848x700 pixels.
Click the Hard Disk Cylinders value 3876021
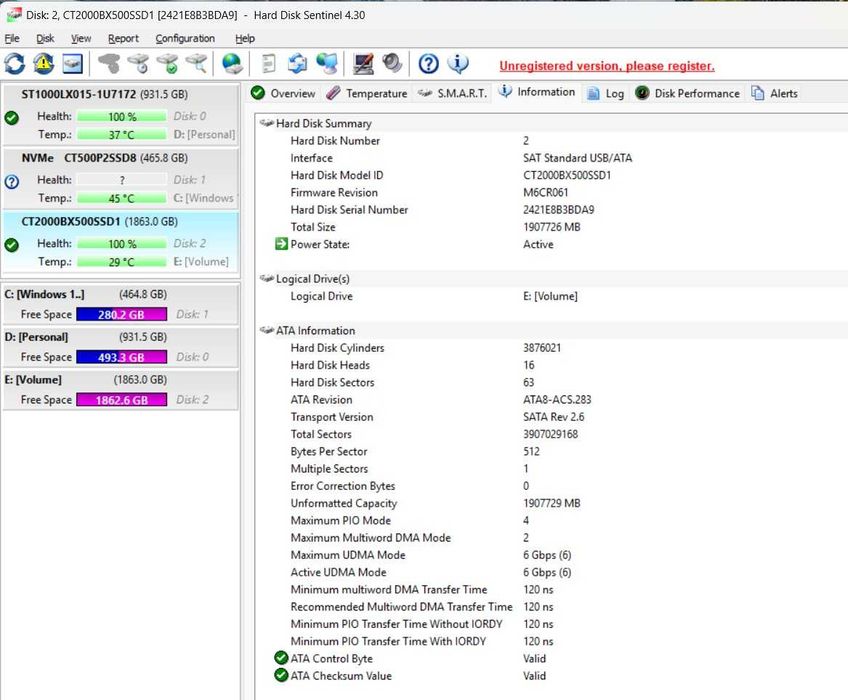point(542,347)
